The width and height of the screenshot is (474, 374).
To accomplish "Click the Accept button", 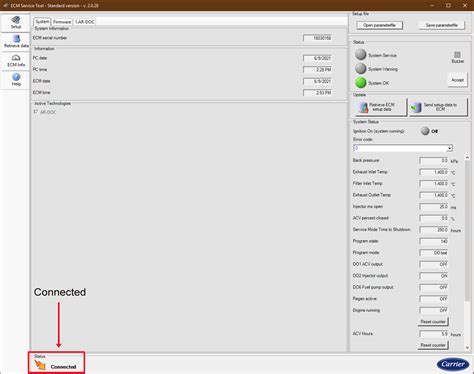I will 458,80.
